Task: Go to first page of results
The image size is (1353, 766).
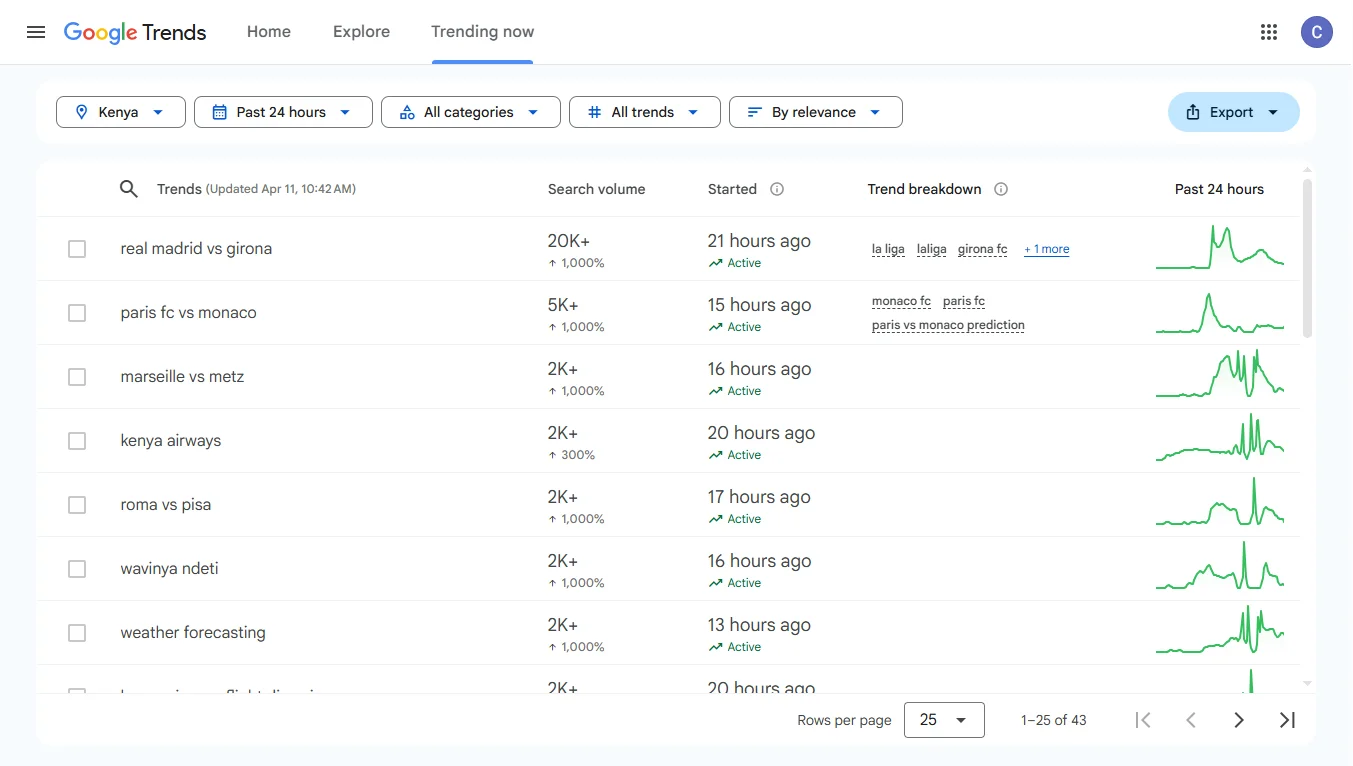Action: click(x=1143, y=720)
